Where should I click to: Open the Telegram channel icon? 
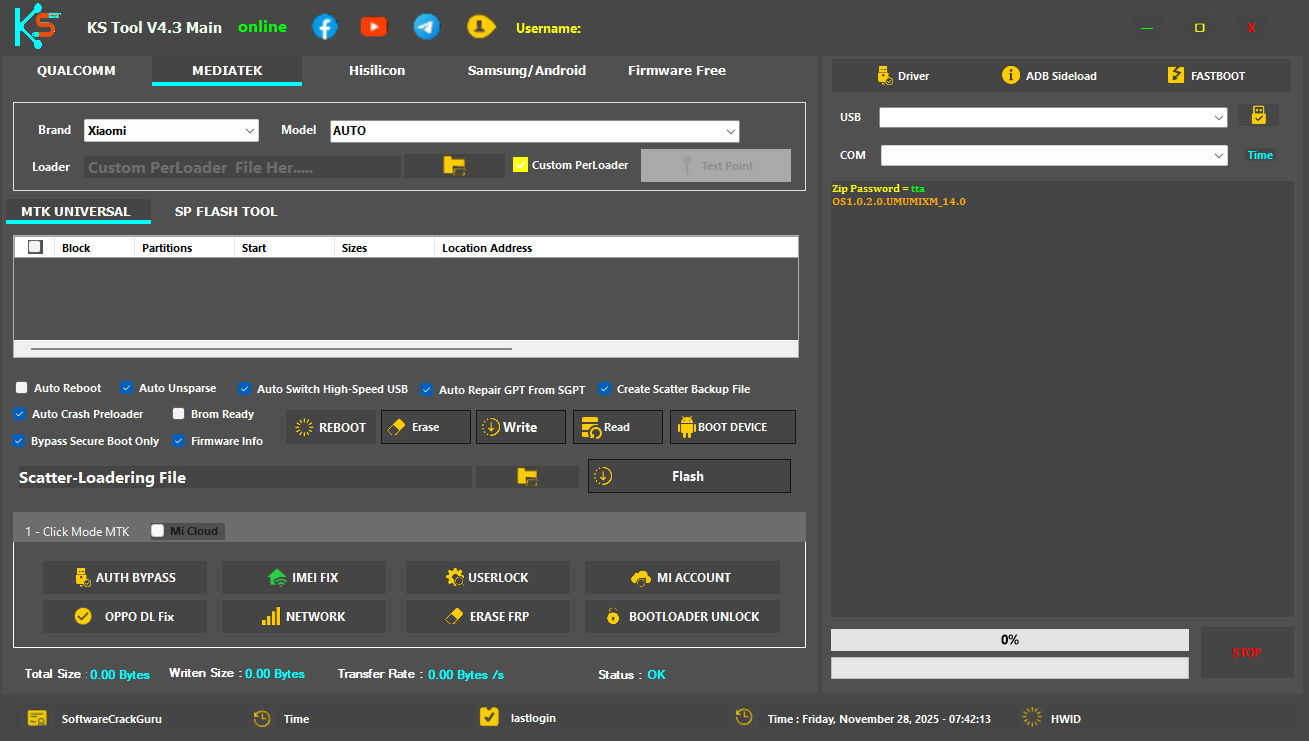coord(427,26)
